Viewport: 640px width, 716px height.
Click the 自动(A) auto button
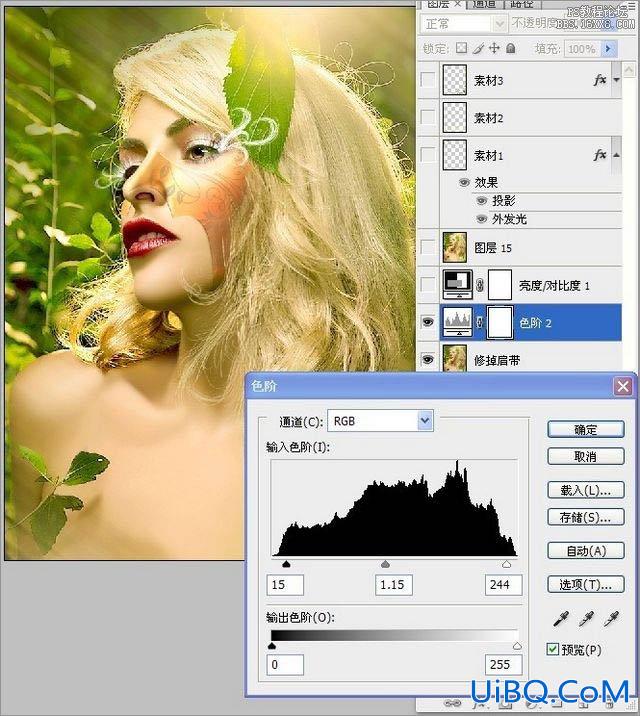pyautogui.click(x=586, y=551)
